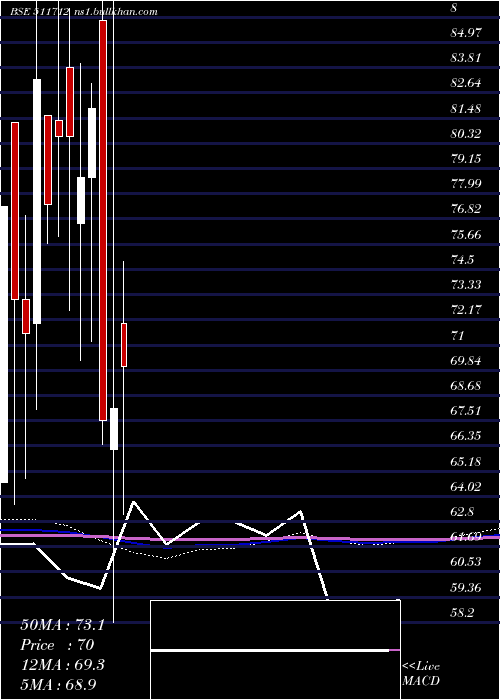Click the 68.68 price axis label
This screenshot has height=700, width=500.
(466, 385)
